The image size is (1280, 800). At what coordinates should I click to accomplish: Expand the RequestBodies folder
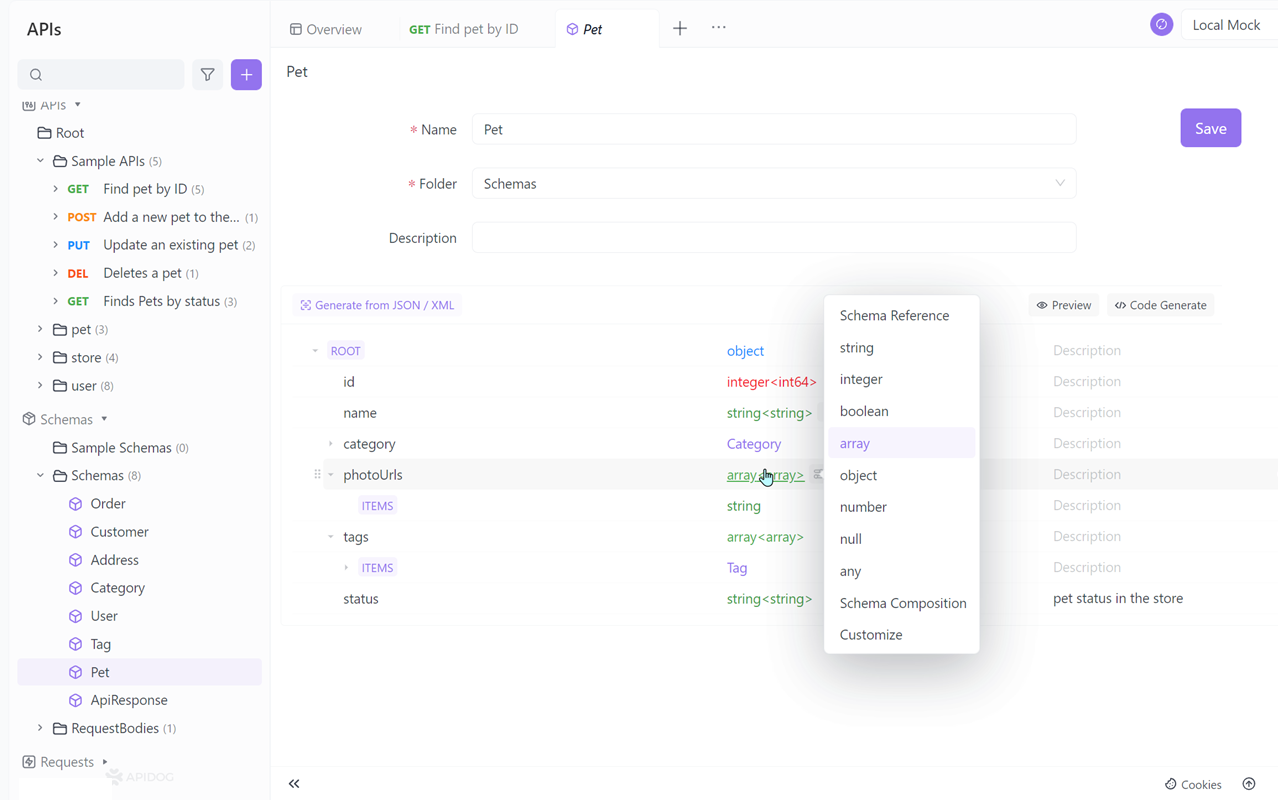[x=41, y=728]
